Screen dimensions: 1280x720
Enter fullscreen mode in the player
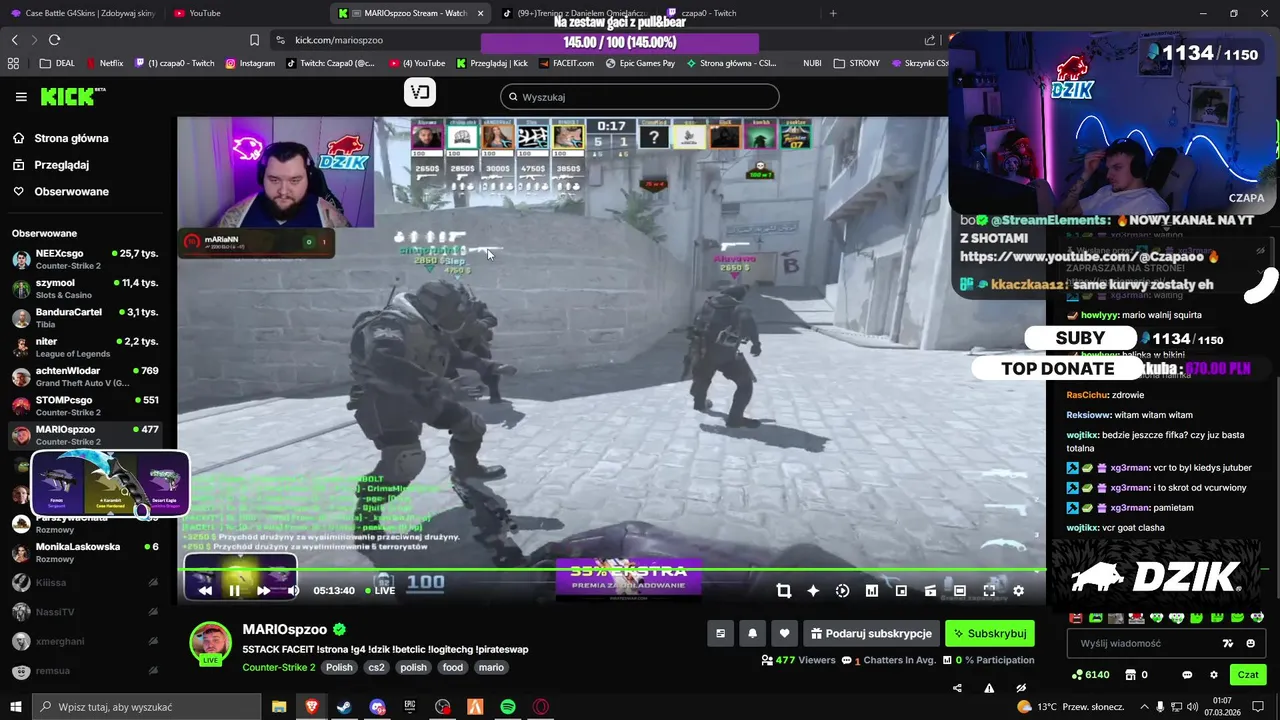point(989,591)
